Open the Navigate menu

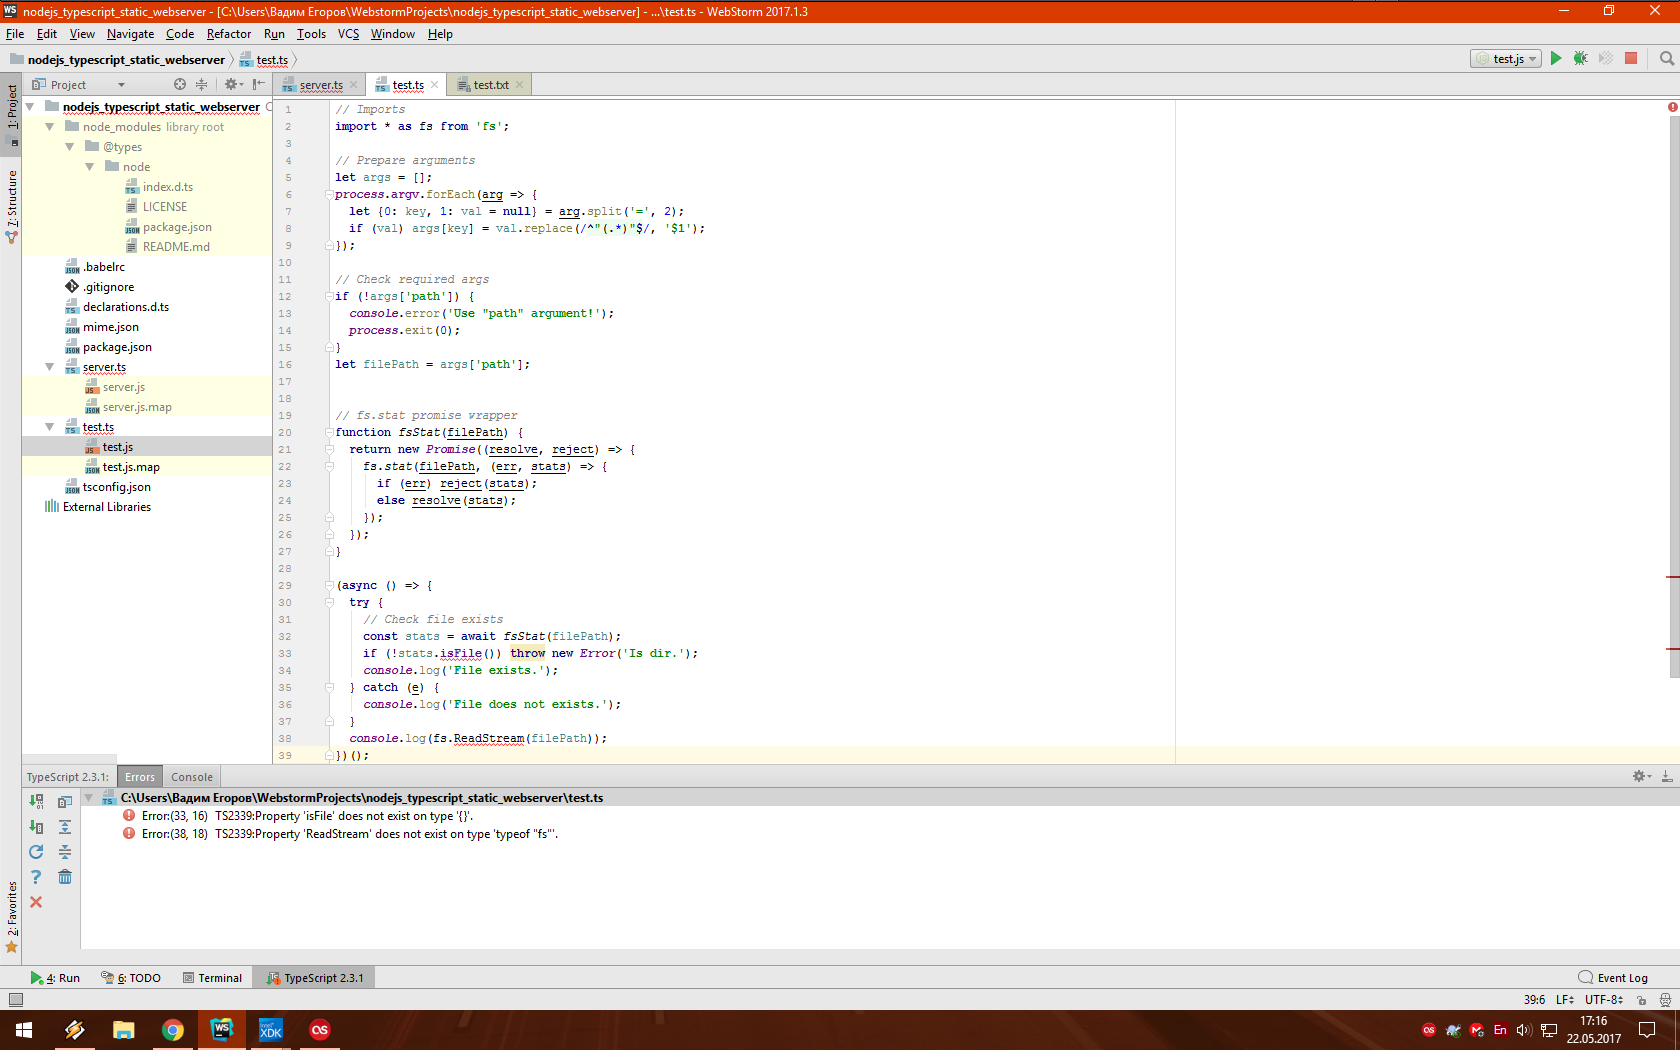(130, 34)
